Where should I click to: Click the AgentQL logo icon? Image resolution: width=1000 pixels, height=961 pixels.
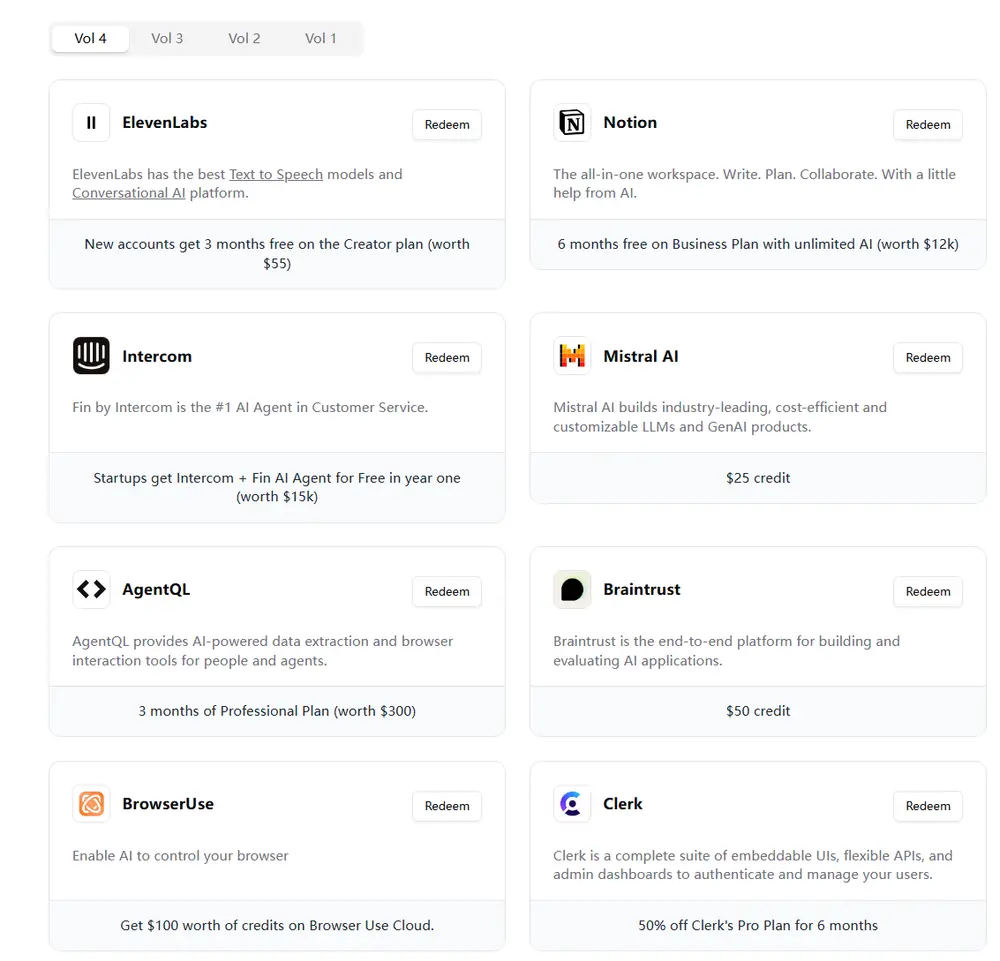(x=91, y=590)
